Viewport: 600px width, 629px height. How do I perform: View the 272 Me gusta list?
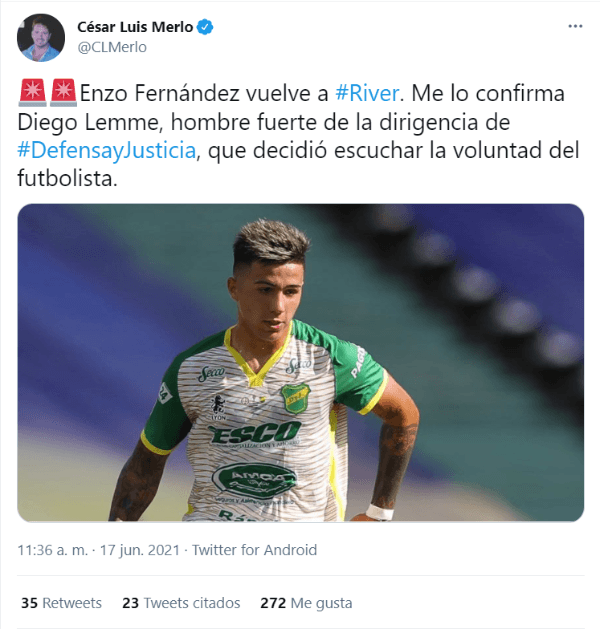[x=306, y=603]
